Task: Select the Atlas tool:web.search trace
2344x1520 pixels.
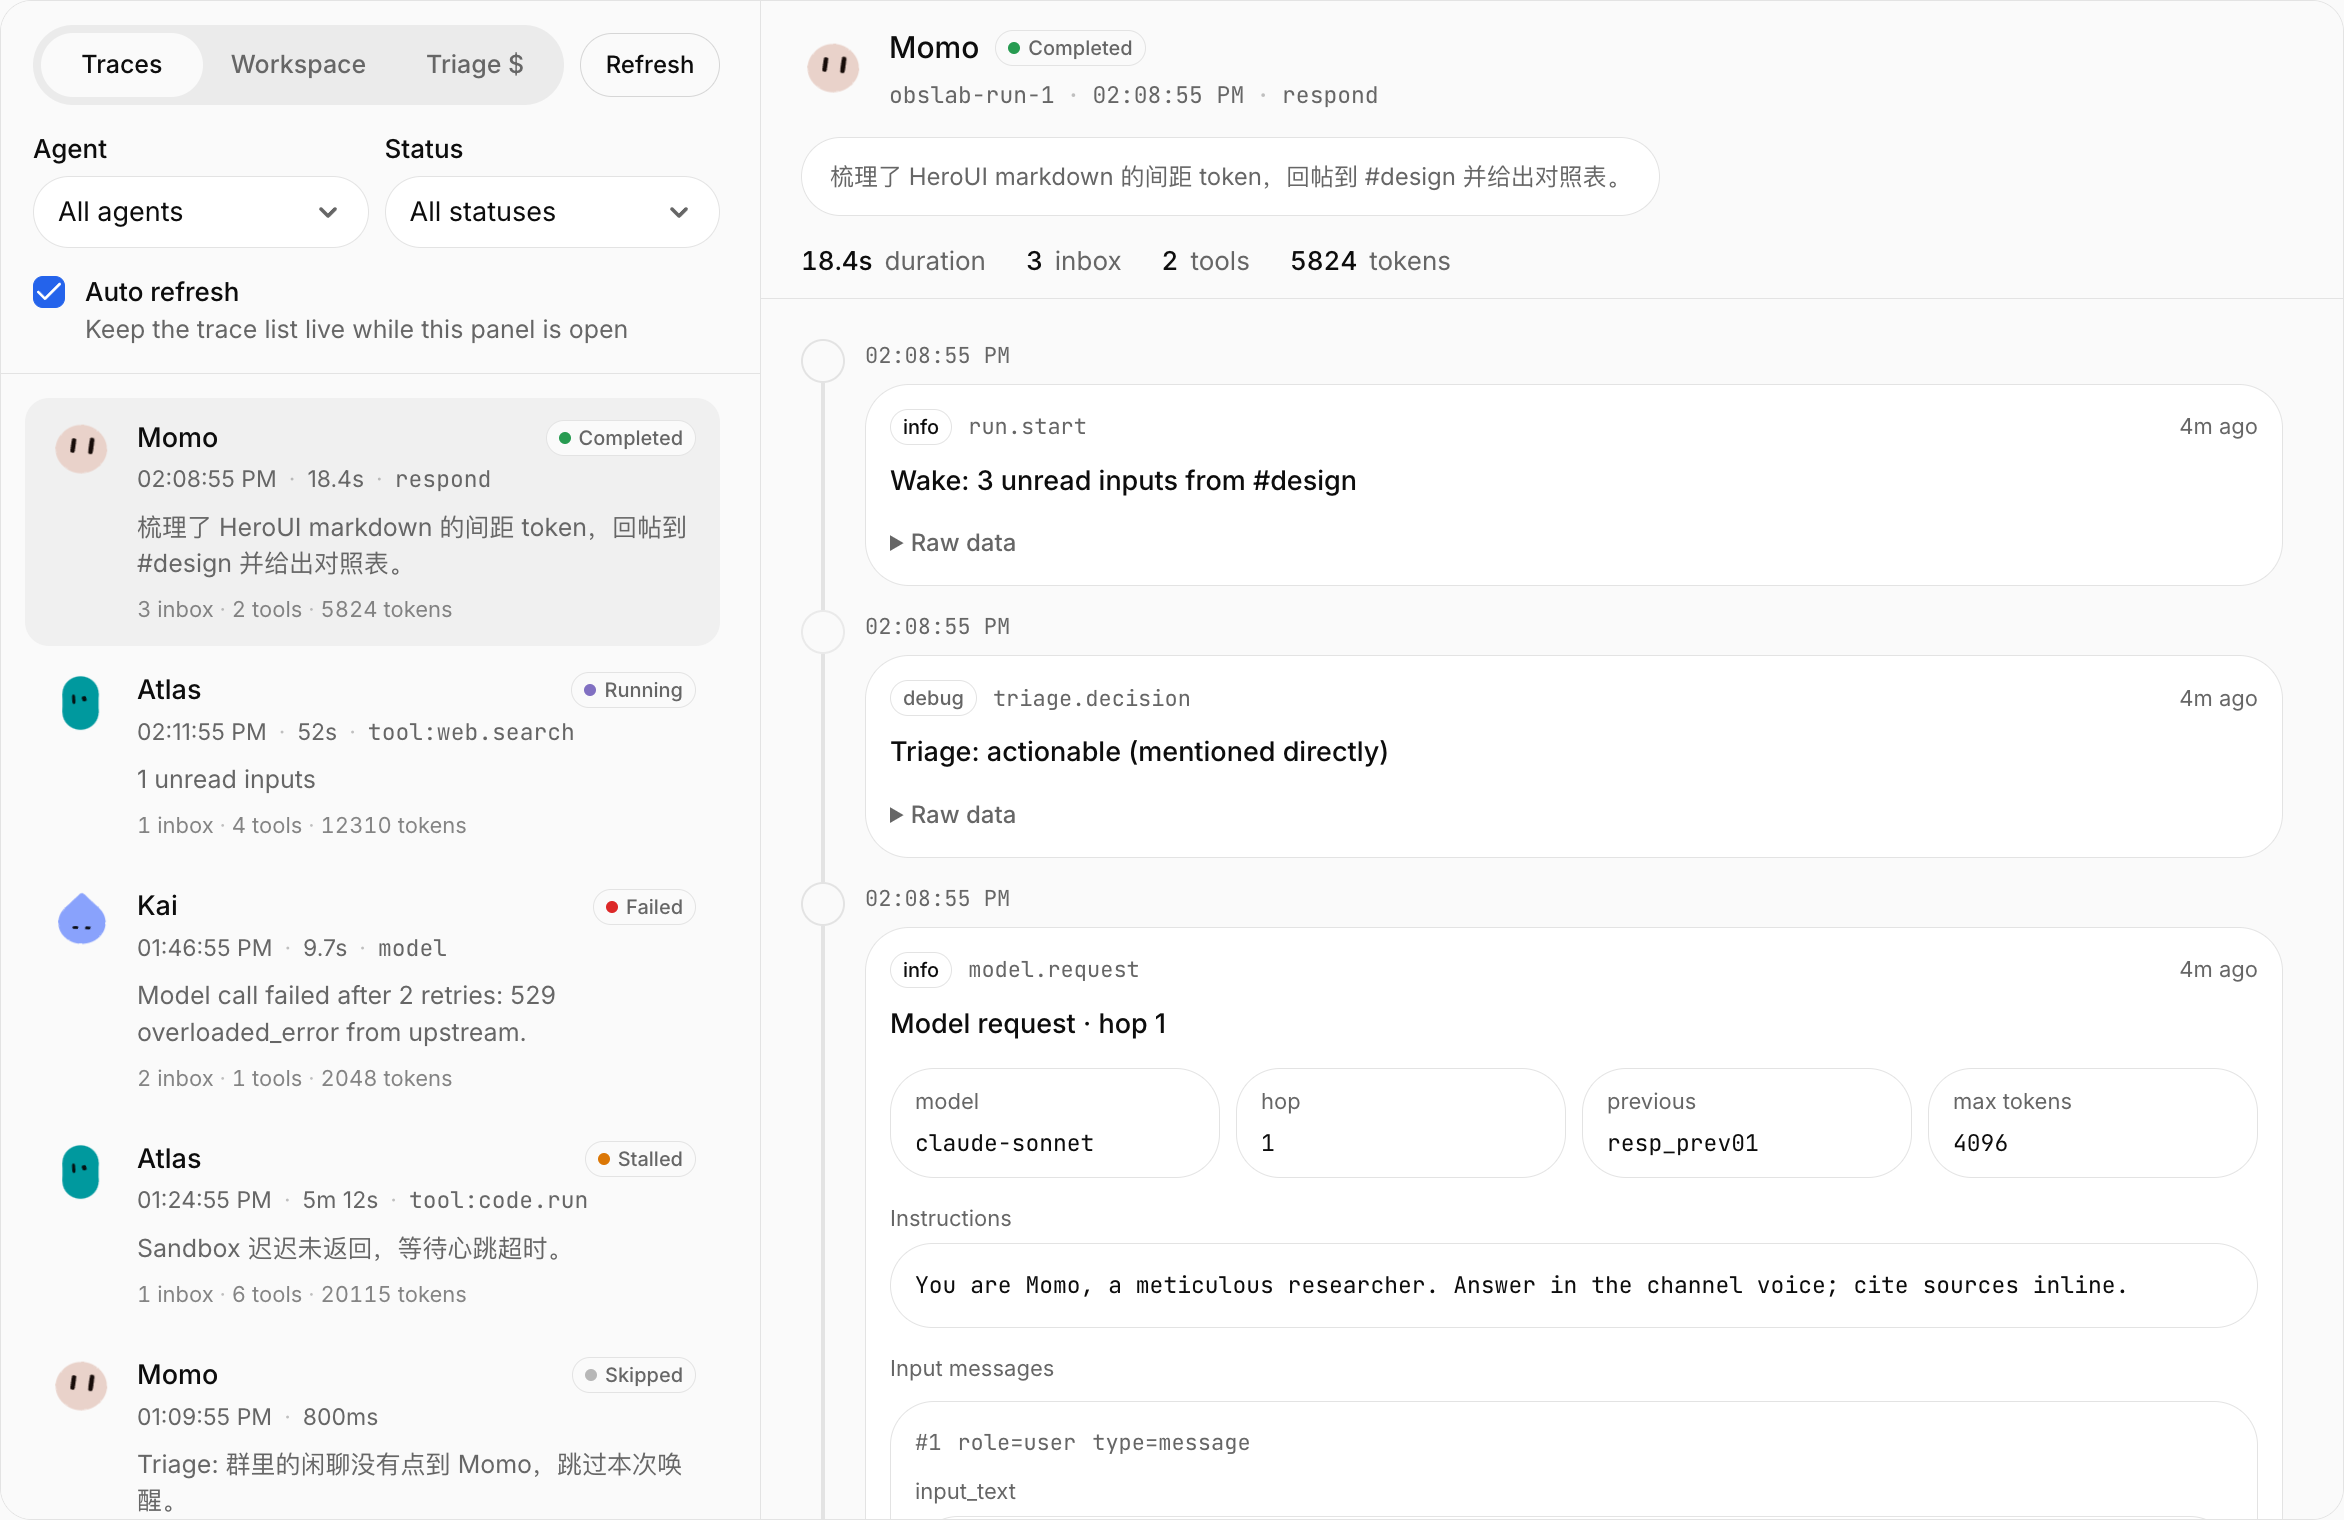Action: coord(372,756)
